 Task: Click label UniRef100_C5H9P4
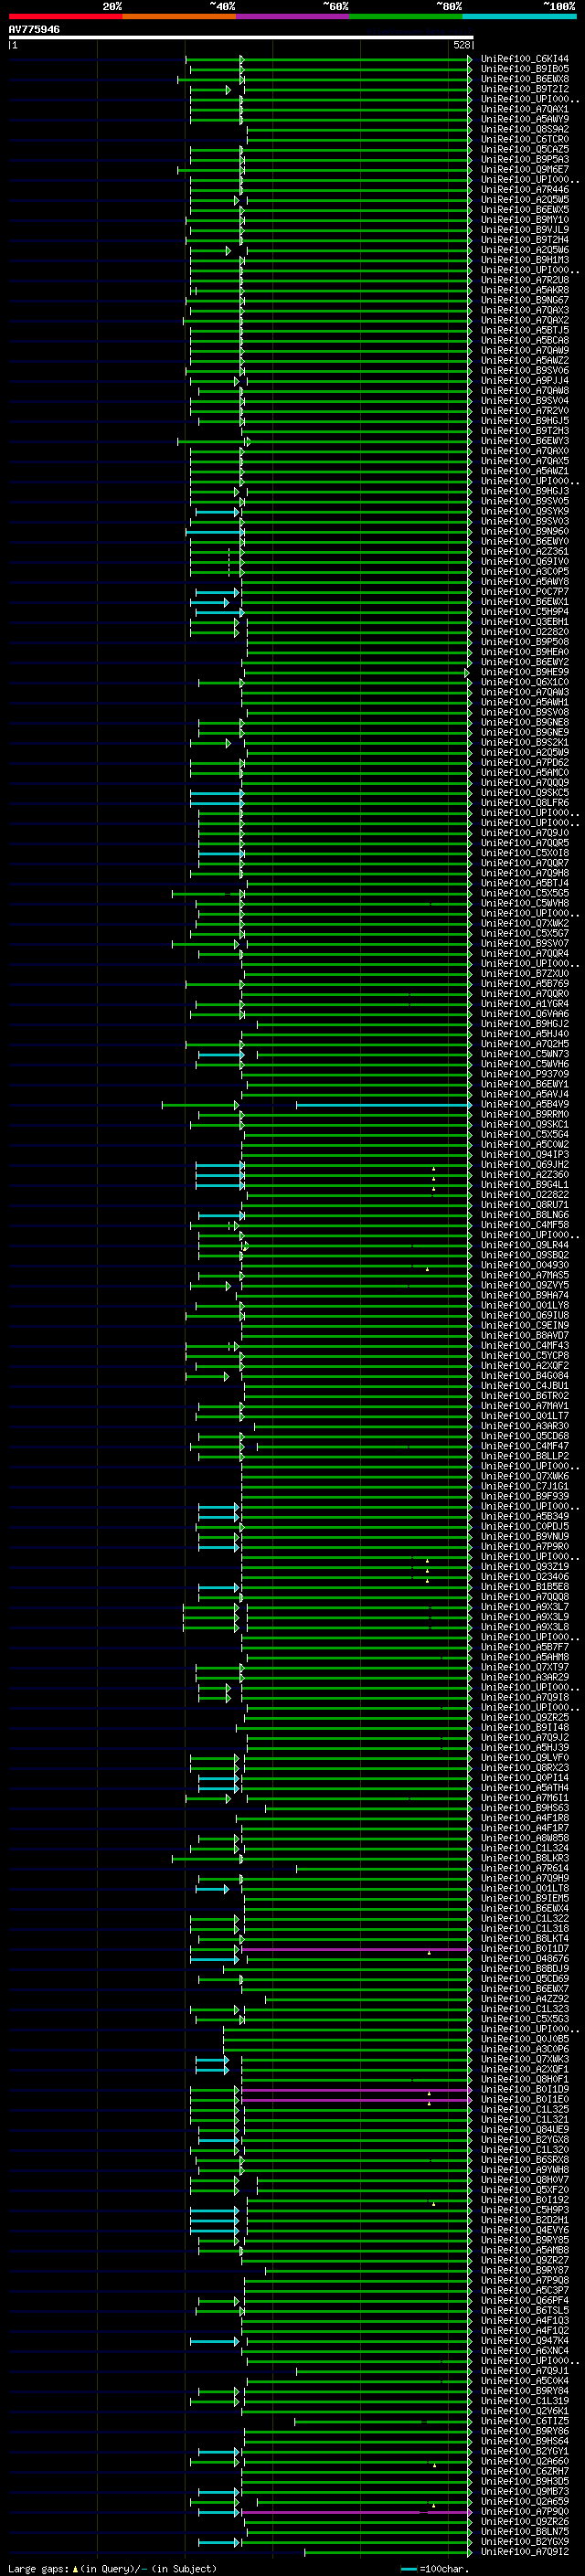pyautogui.click(x=525, y=612)
